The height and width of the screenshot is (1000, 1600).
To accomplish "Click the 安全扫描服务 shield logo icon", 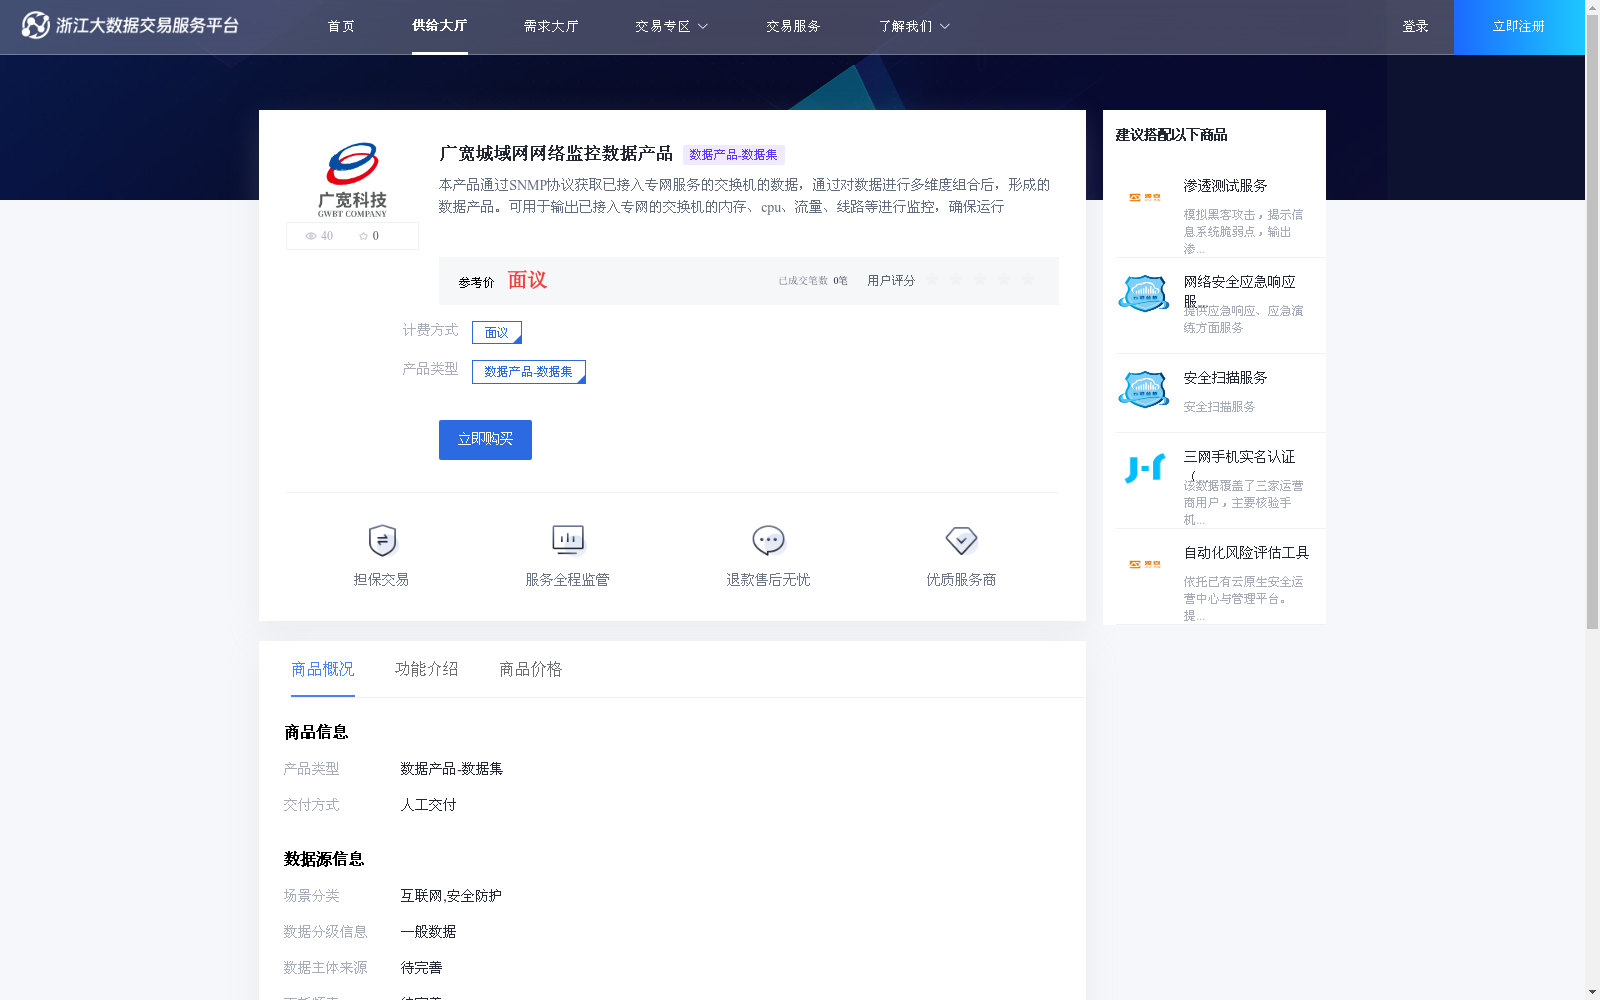I will click(x=1144, y=390).
